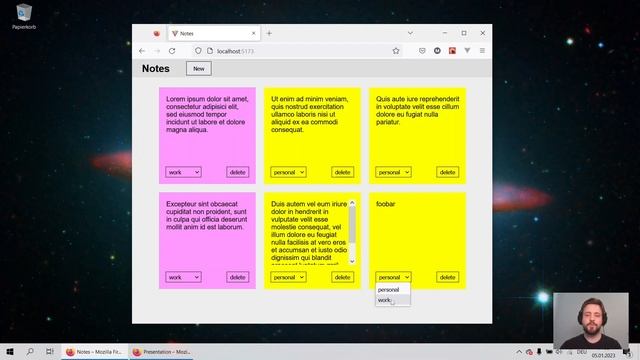Open category dropdown on Duis autem note
This screenshot has width=640, height=360.
(288, 277)
